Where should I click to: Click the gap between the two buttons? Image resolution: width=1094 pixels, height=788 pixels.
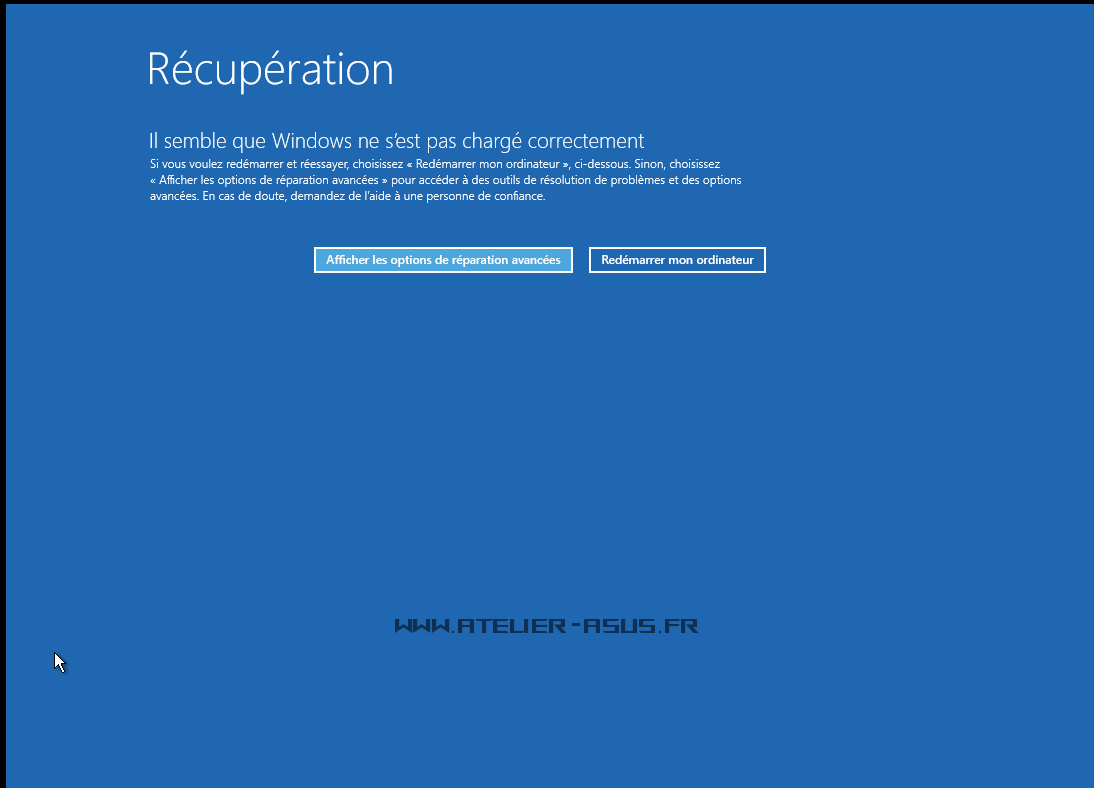581,260
